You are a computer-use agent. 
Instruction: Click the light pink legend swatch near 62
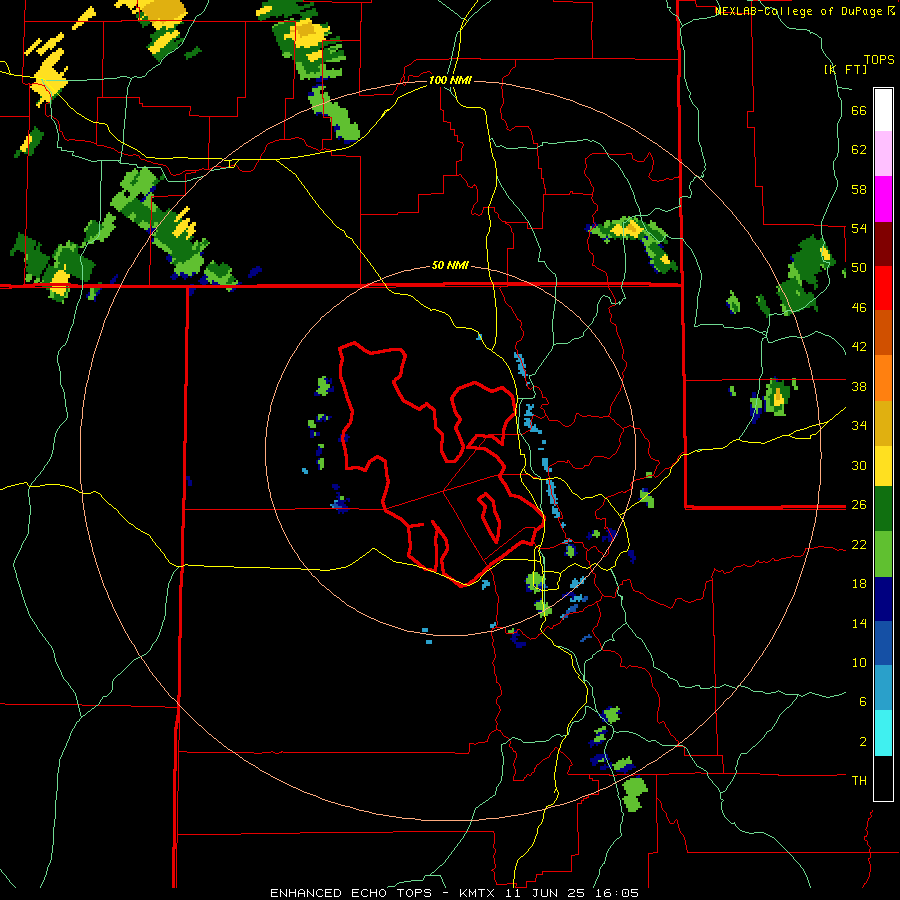coord(883,153)
